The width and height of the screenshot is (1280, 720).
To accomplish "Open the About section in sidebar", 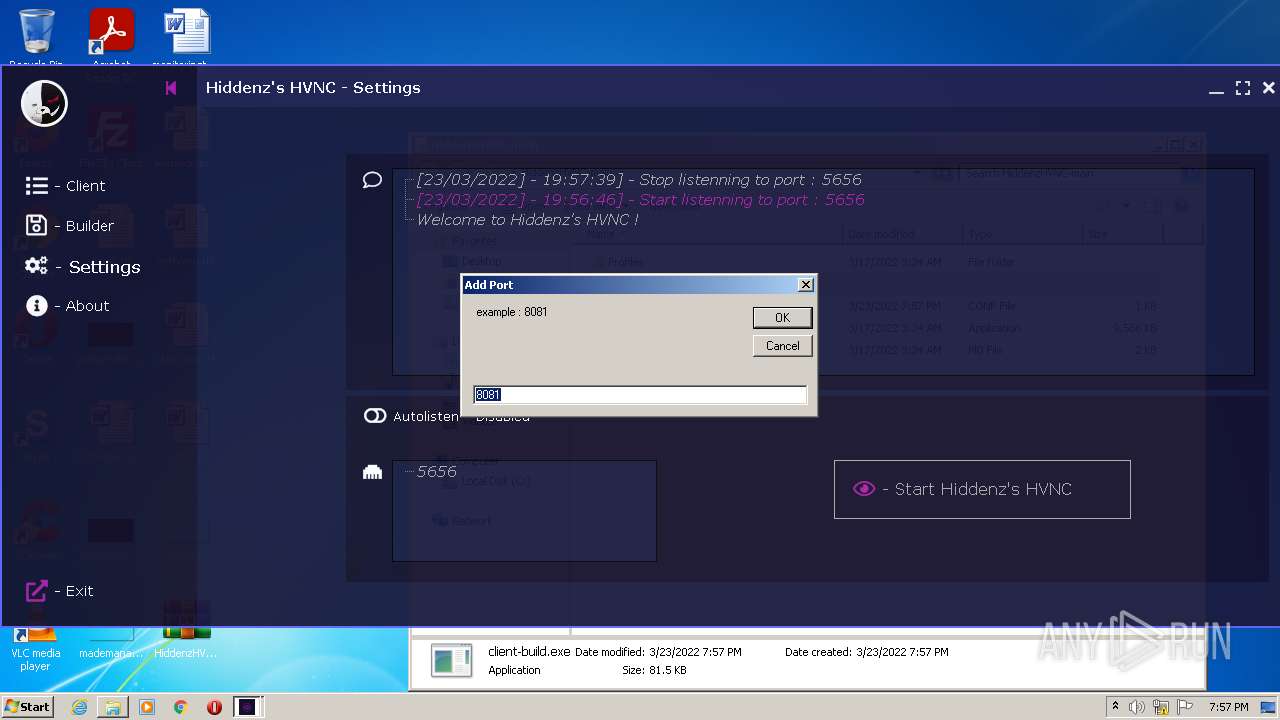I will (67, 306).
